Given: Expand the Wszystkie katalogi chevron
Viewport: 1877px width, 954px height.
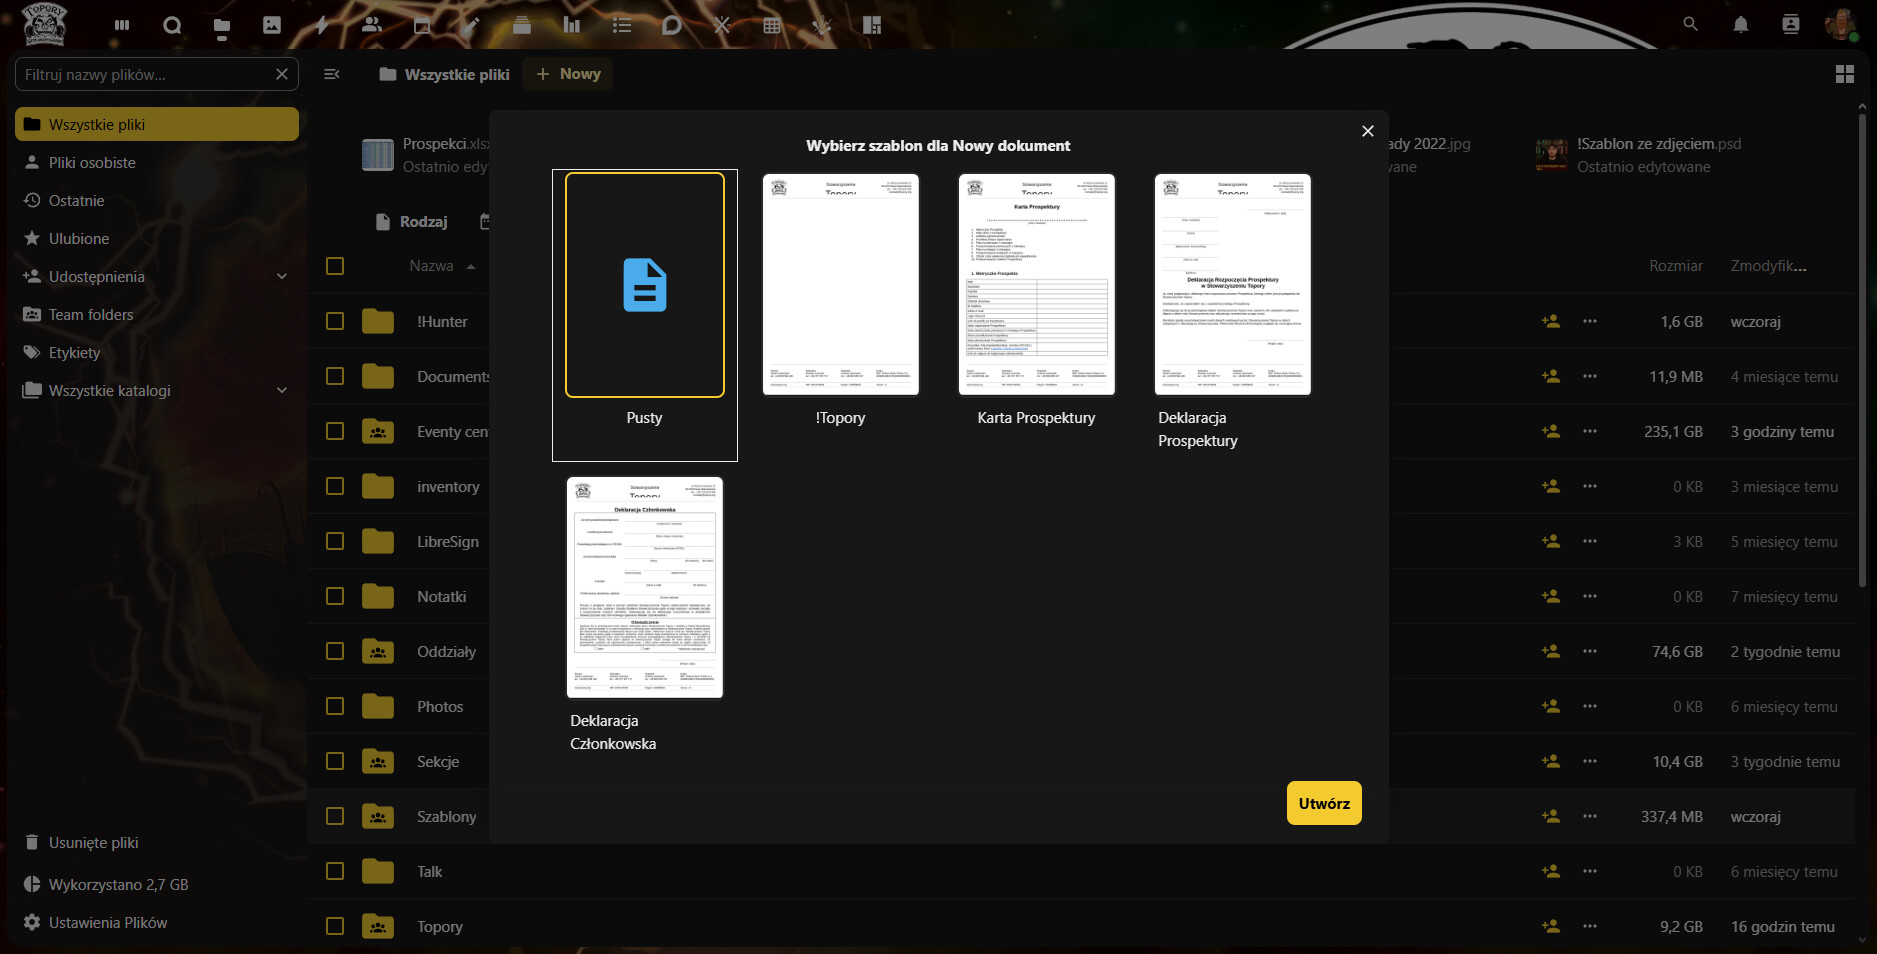Looking at the screenshot, I should [x=282, y=391].
